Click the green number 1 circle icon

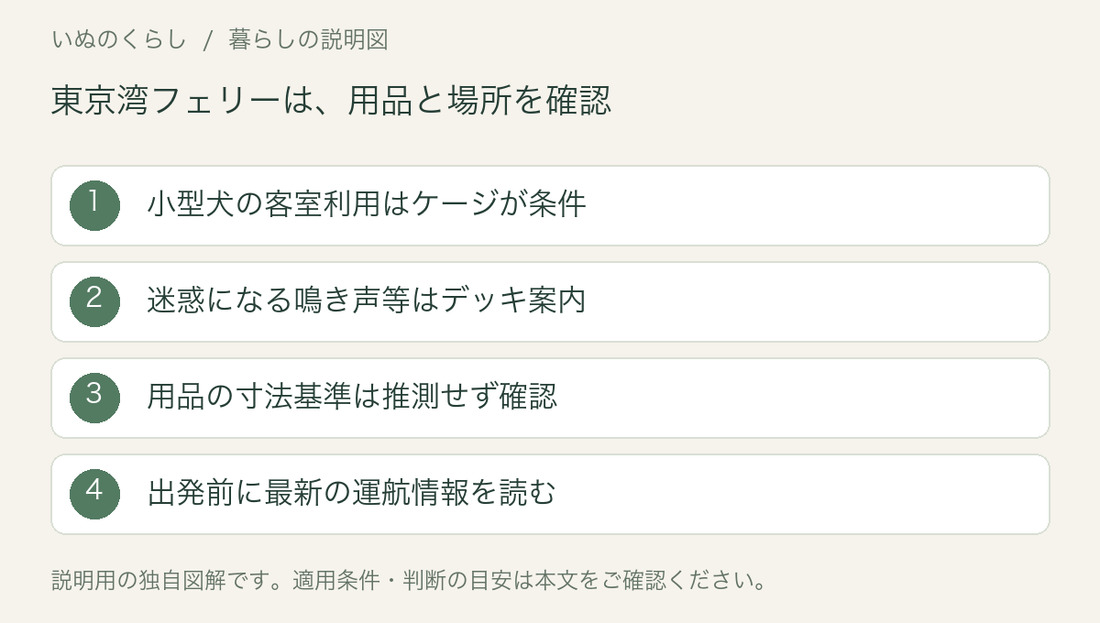tap(95, 206)
